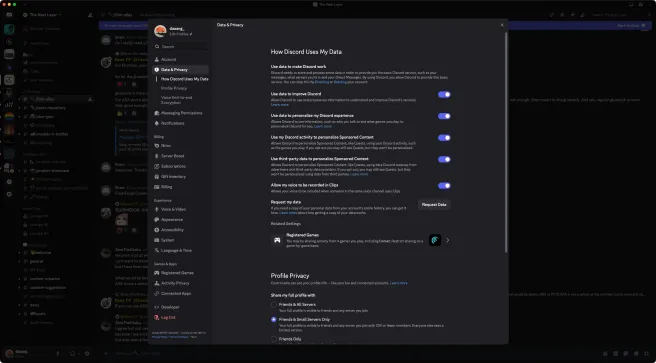The height and width of the screenshot is (363, 656).
Task: Click the controller icon in Related Settings
Action: pos(277,240)
